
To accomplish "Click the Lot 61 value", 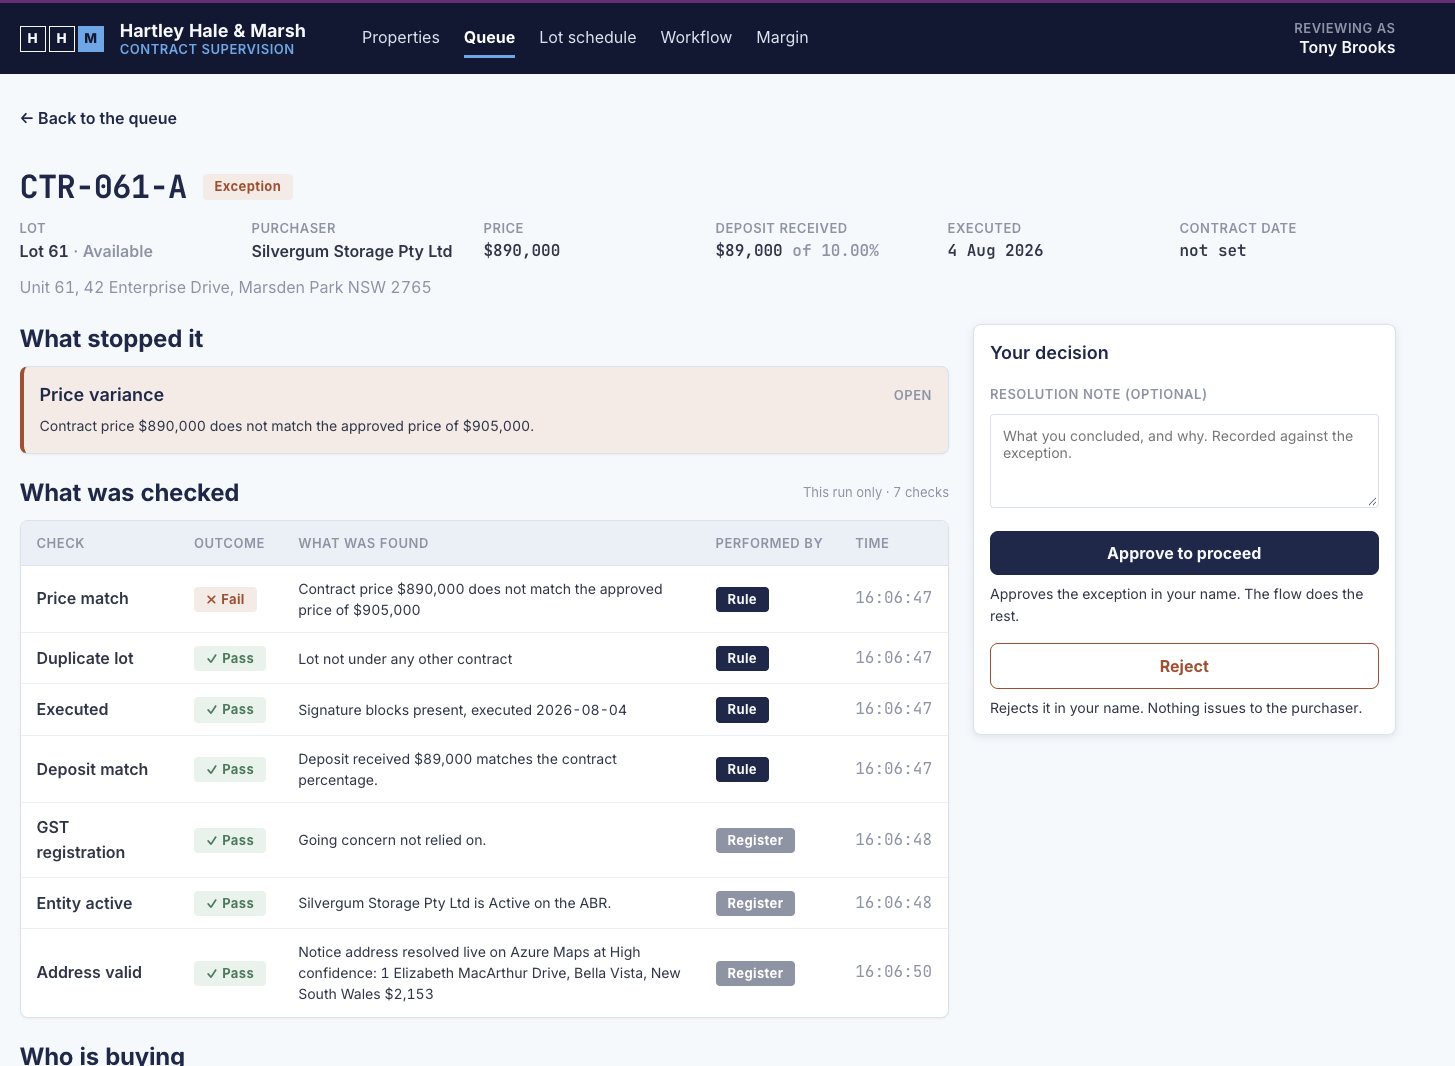I will click(x=44, y=251).
